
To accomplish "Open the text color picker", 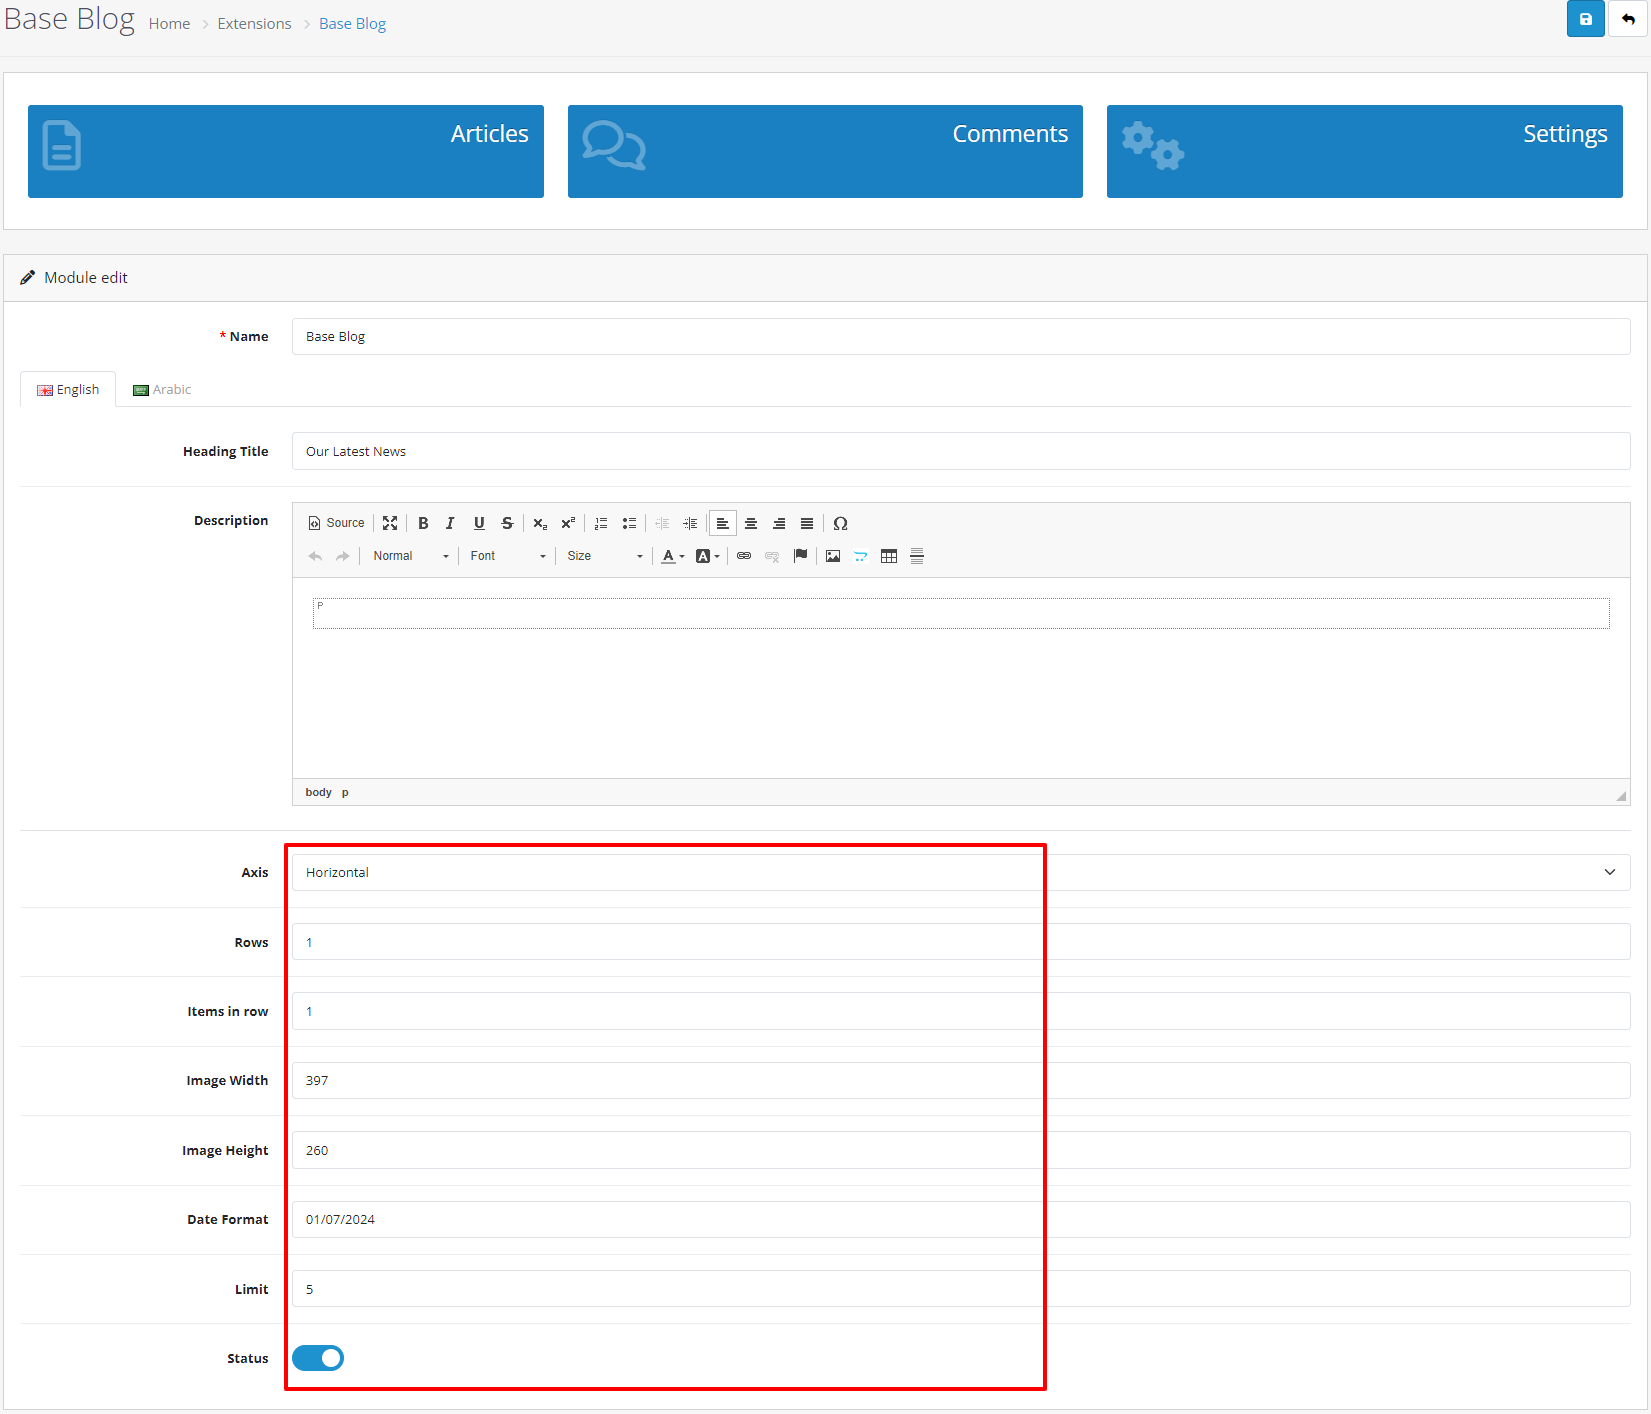I will [x=672, y=556].
